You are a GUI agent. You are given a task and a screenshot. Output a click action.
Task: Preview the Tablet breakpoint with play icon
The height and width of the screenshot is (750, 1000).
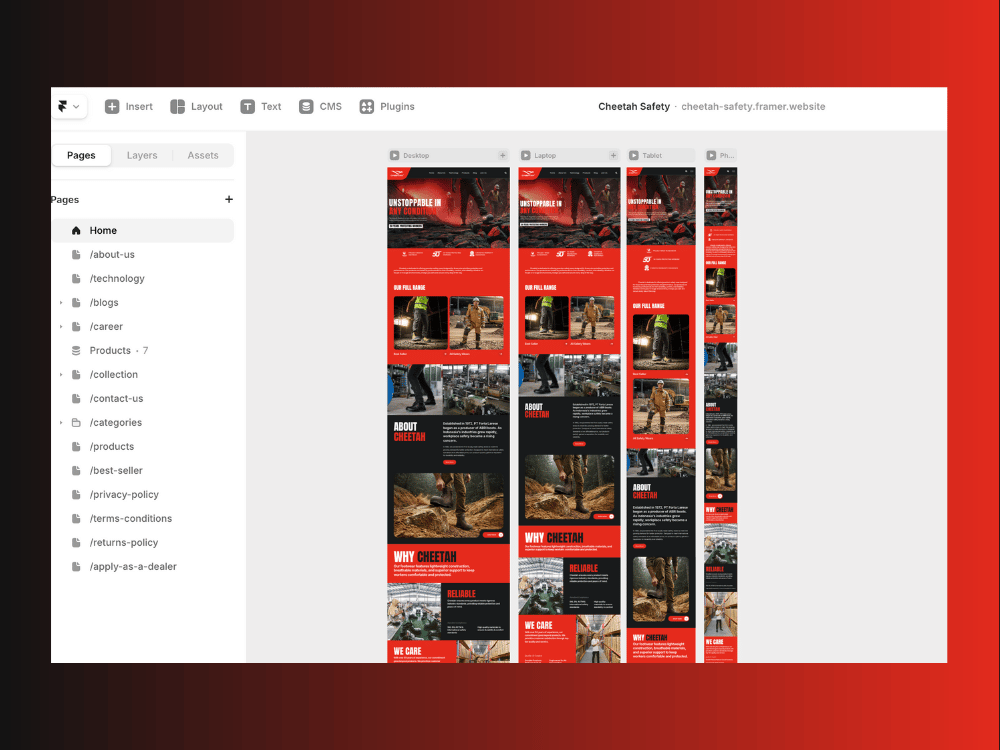click(x=634, y=156)
